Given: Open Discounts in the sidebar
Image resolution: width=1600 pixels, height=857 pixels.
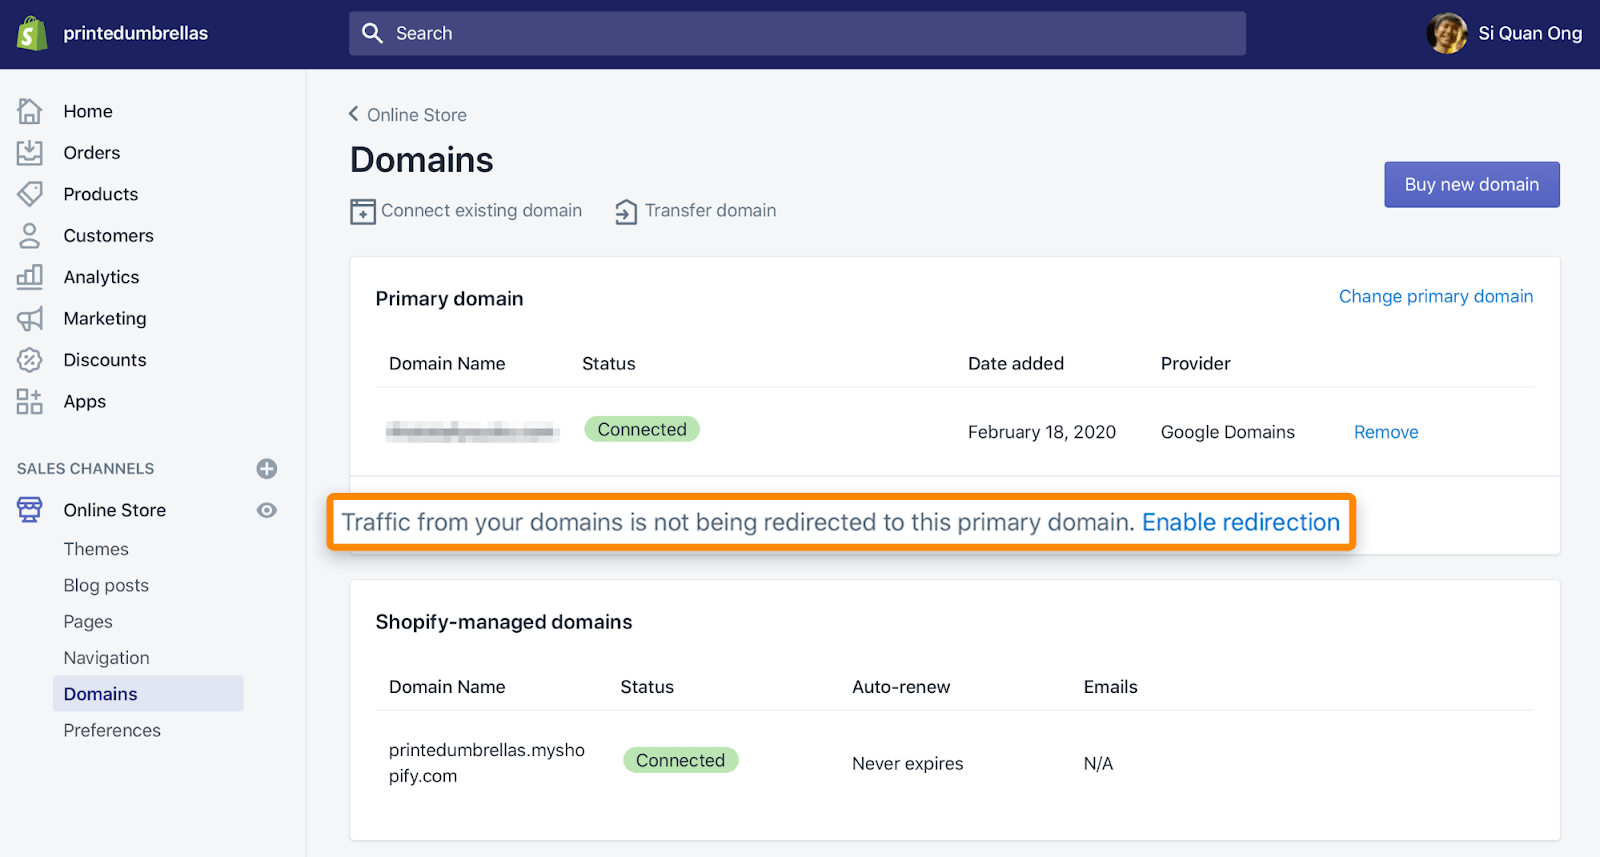Looking at the screenshot, I should (x=105, y=360).
